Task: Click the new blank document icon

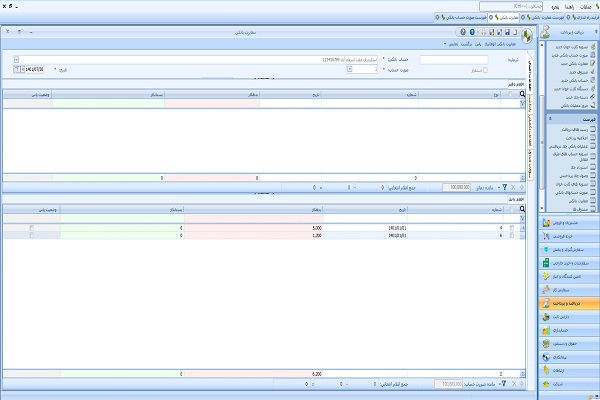Action: coord(515,32)
